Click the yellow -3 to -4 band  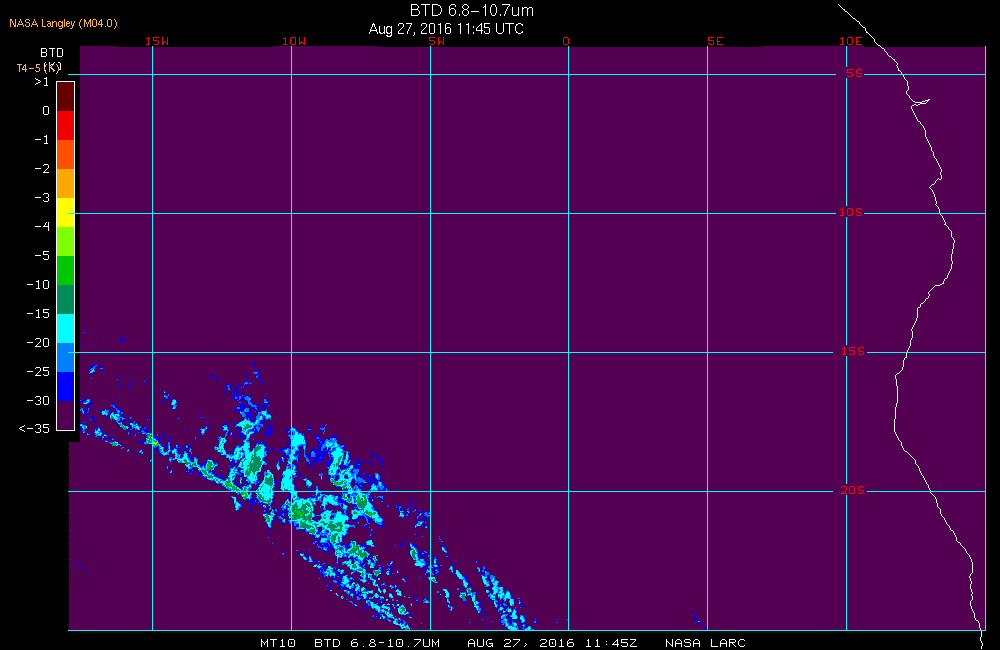[66, 212]
